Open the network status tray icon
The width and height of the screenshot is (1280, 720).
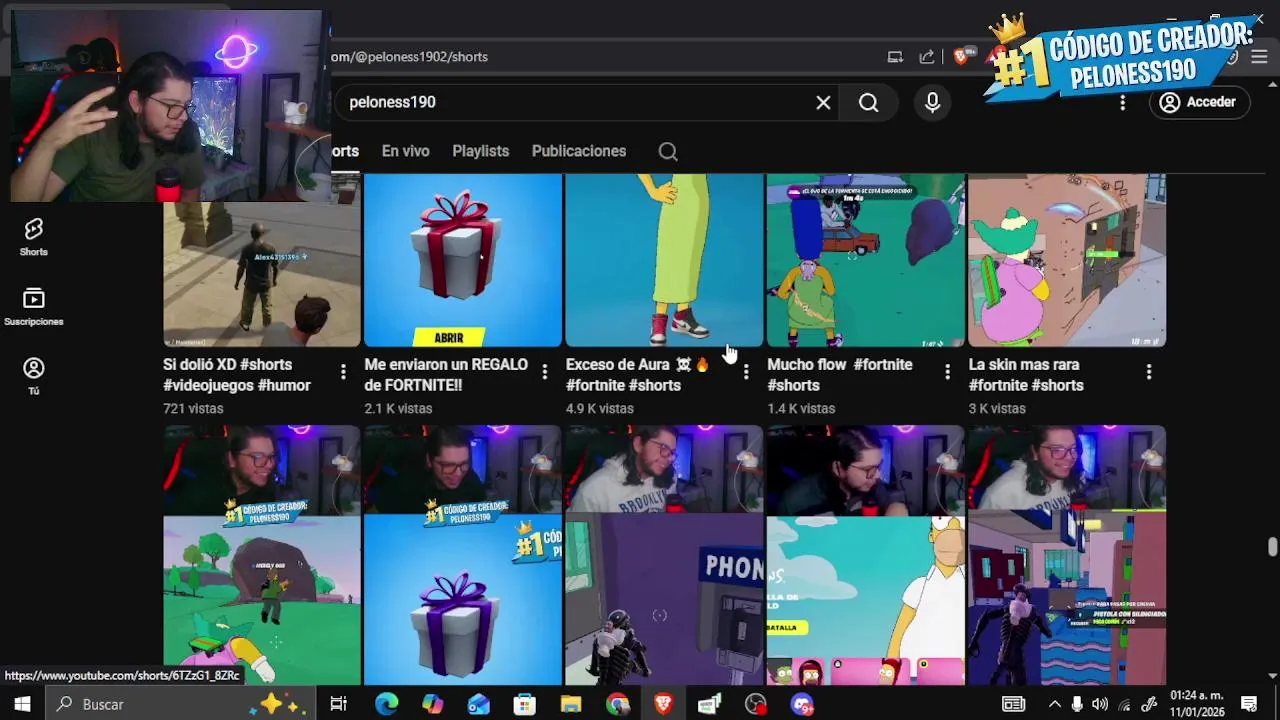[x=1124, y=704]
